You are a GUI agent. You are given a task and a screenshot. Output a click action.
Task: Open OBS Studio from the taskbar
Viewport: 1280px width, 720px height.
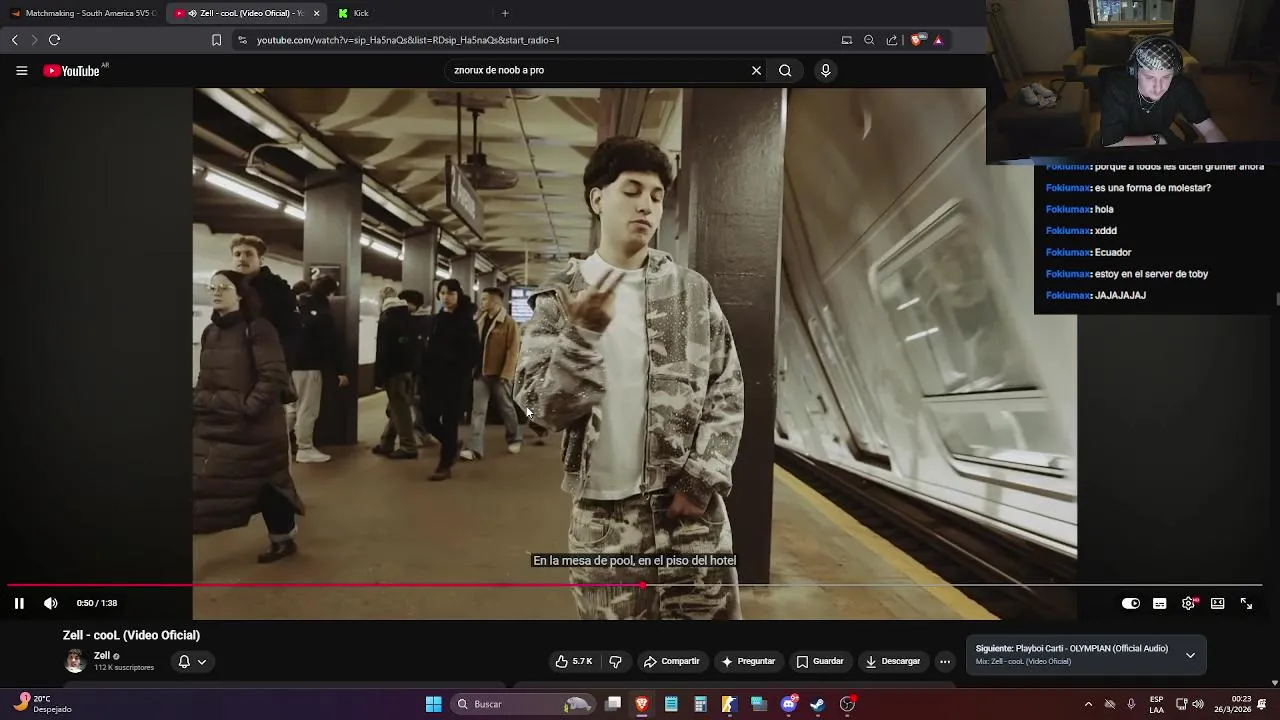point(848,704)
